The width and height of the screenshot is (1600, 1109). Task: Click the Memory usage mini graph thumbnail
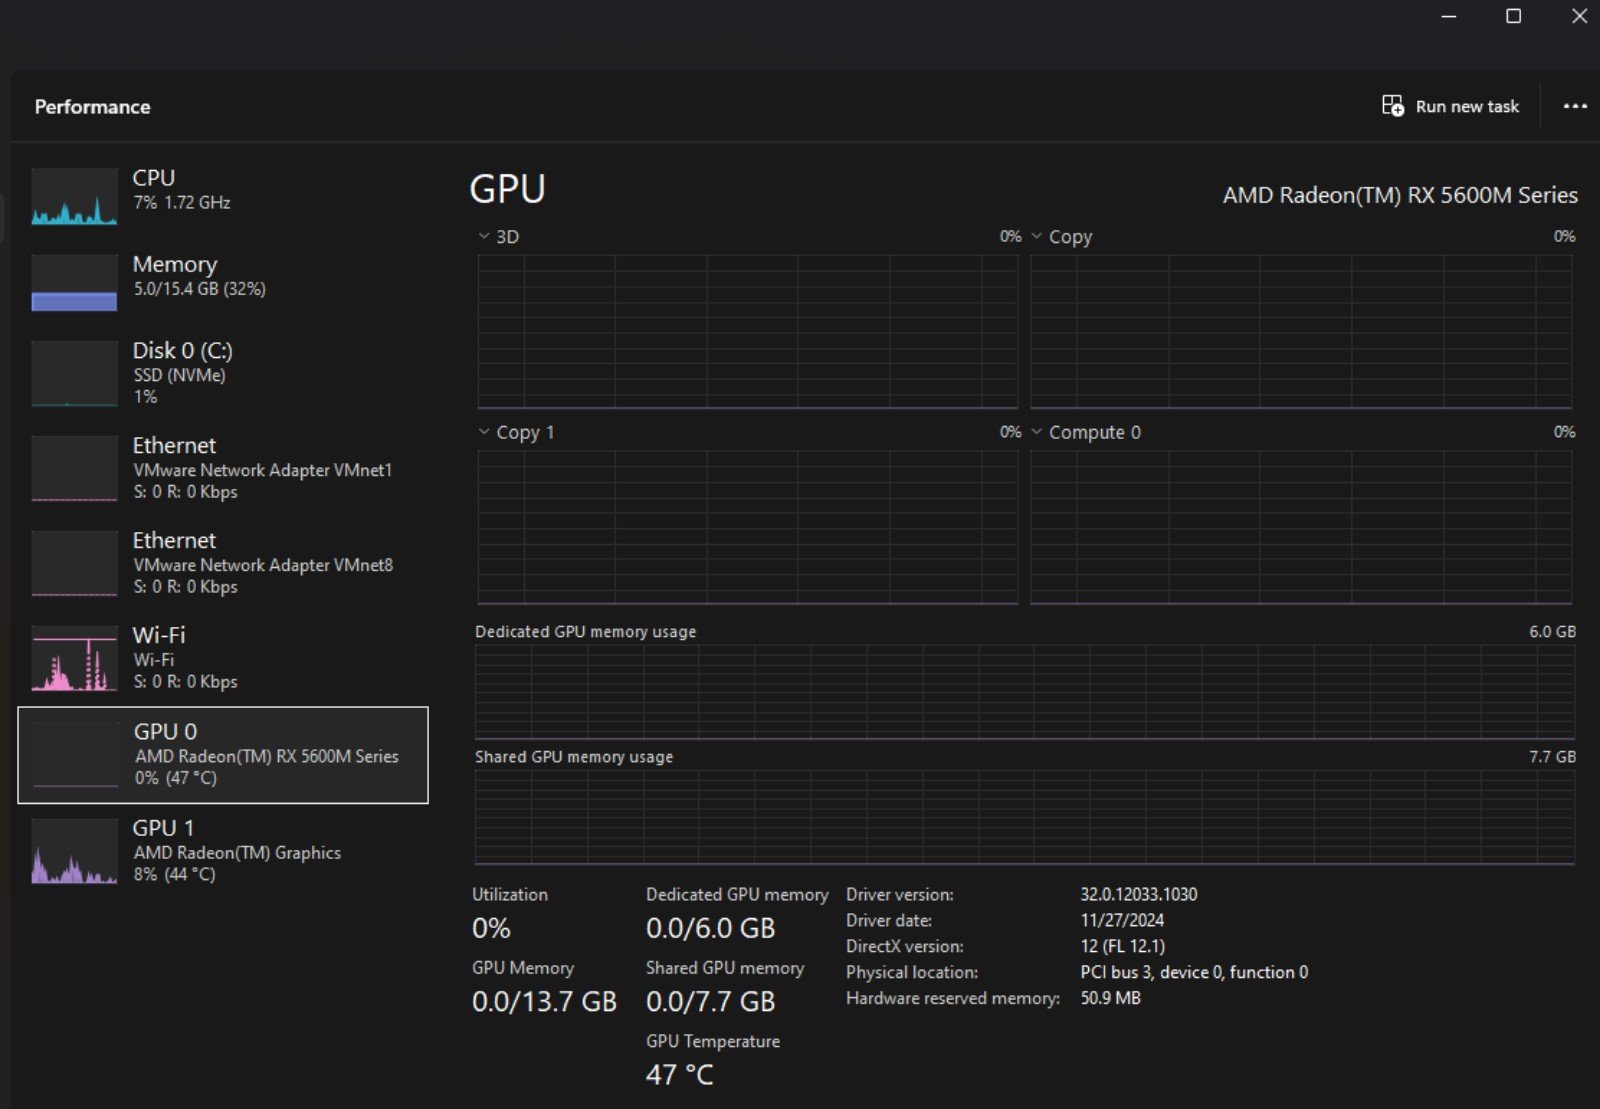(74, 283)
